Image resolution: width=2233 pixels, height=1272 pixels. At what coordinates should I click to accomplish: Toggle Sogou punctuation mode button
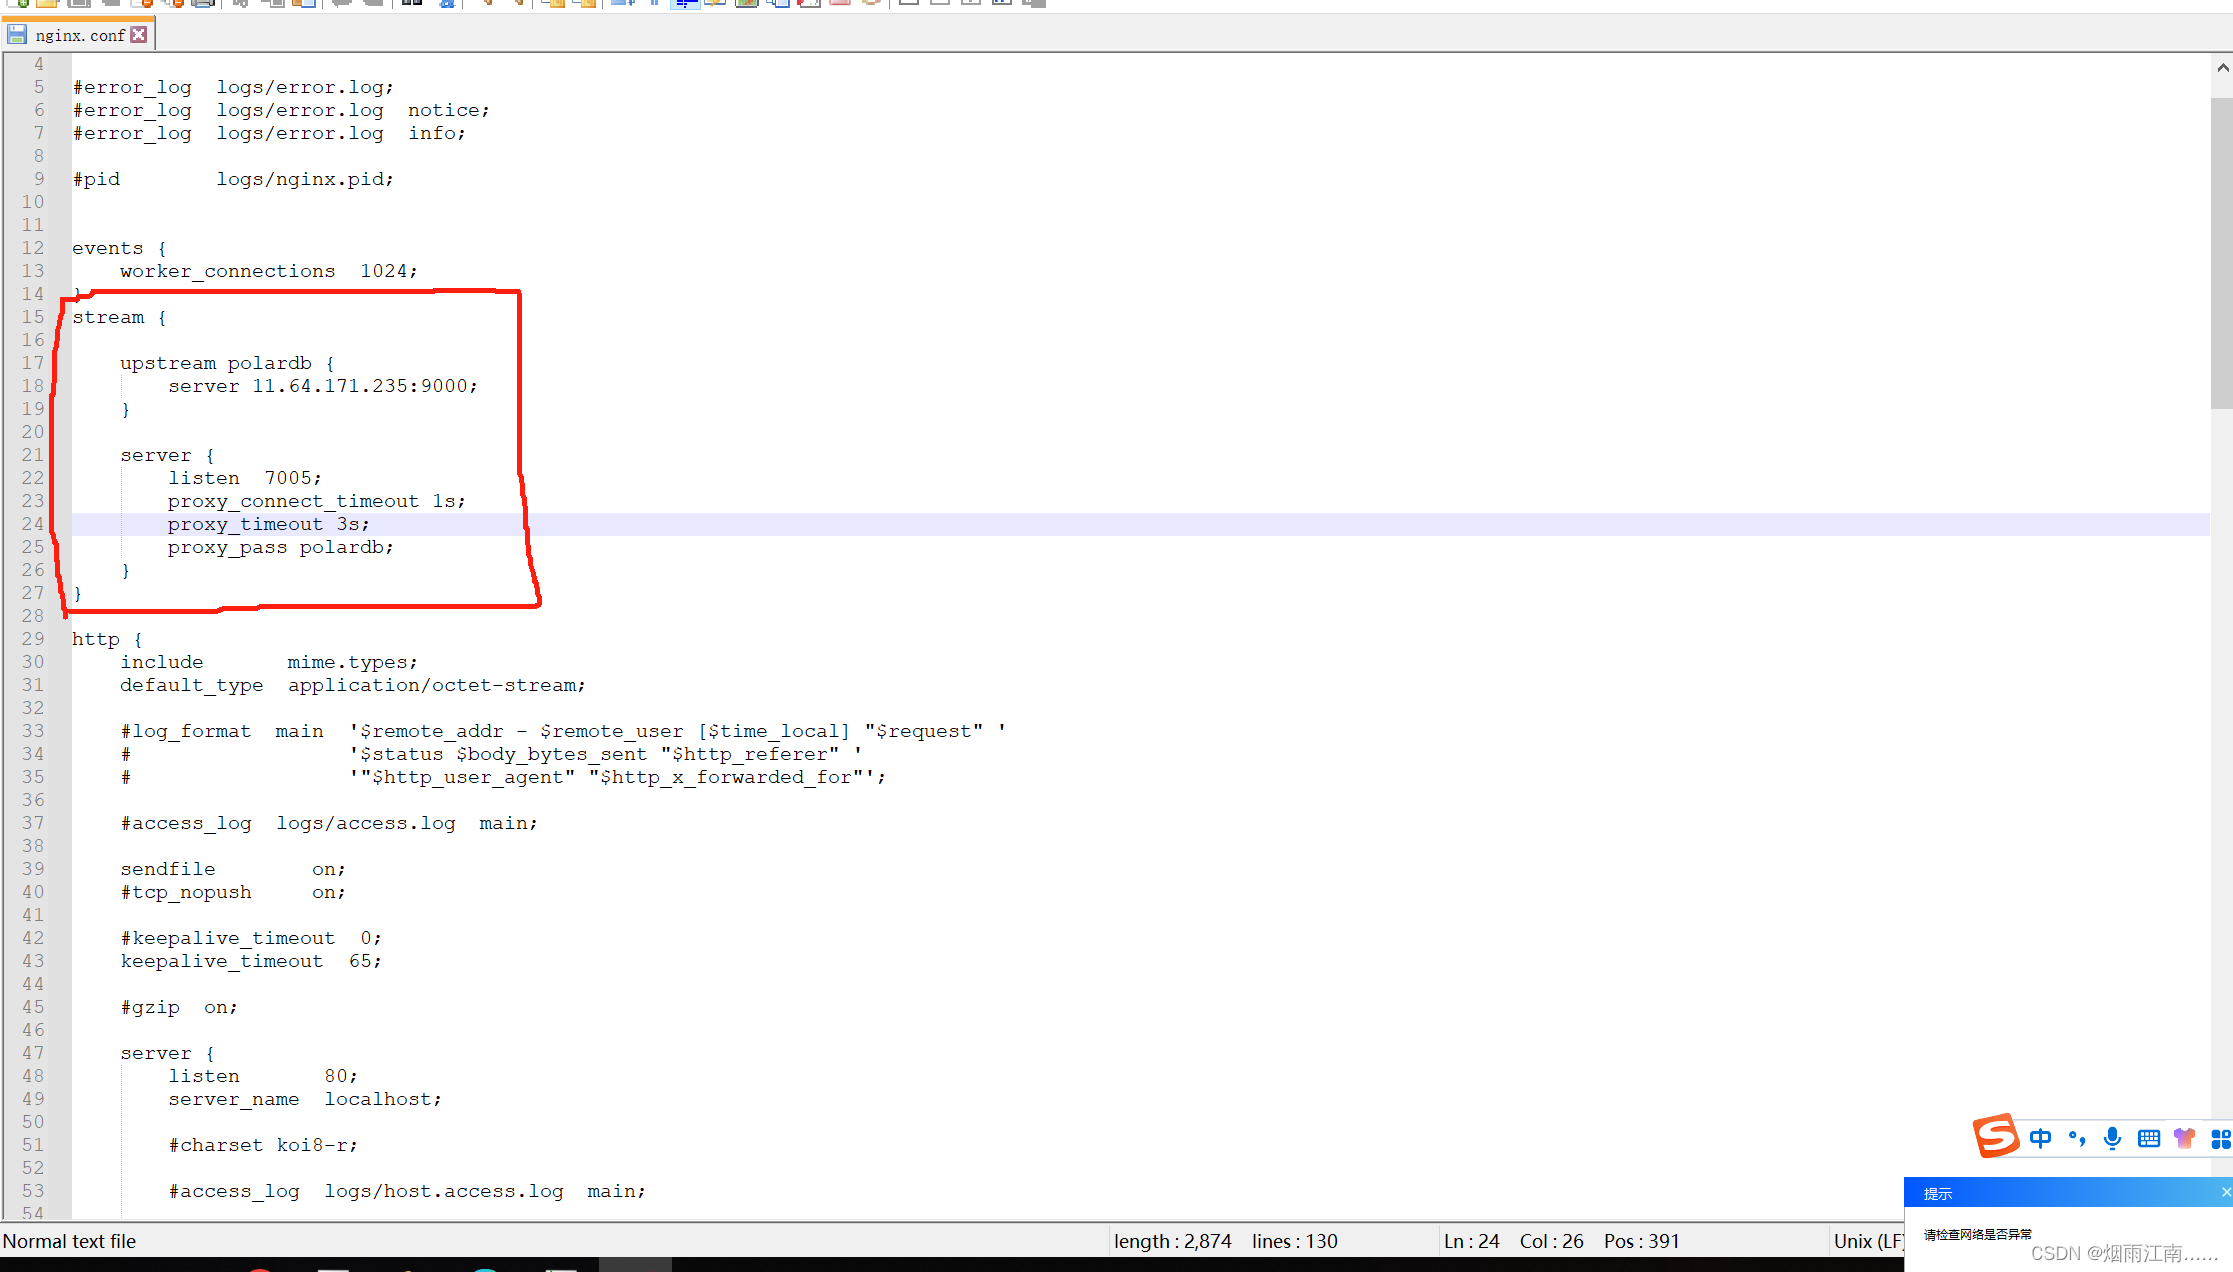pos(2077,1138)
